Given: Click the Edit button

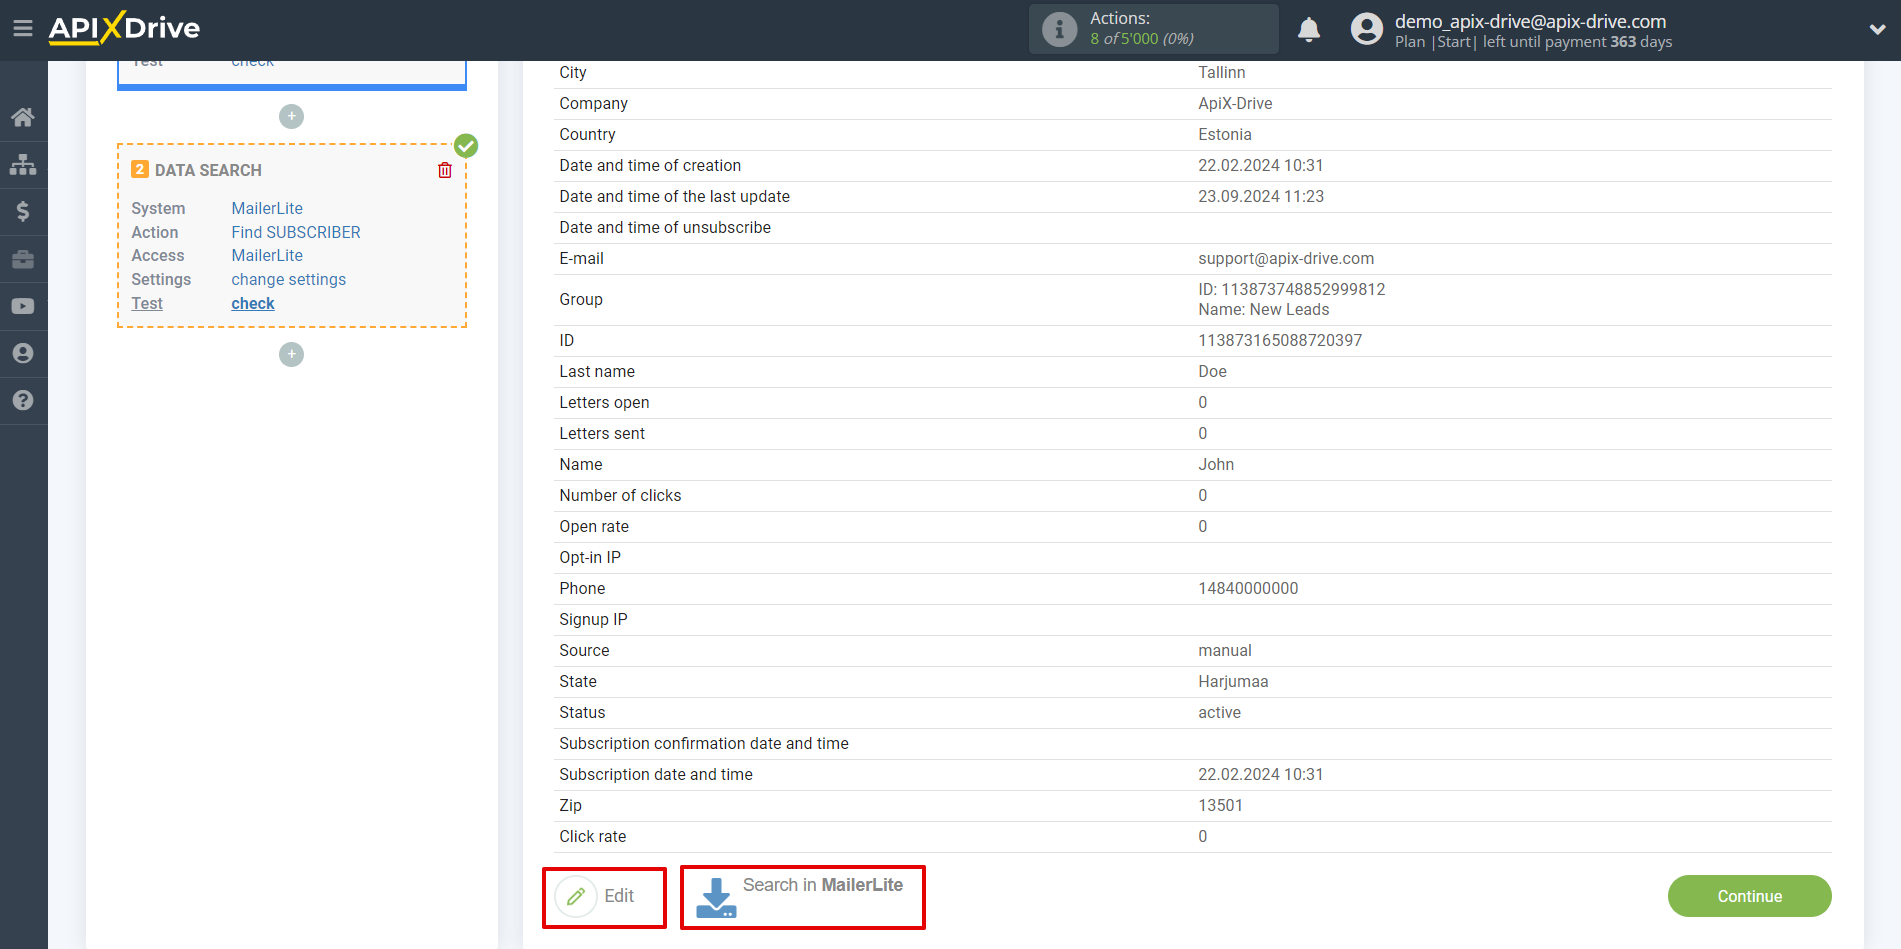Looking at the screenshot, I should click(x=604, y=897).
